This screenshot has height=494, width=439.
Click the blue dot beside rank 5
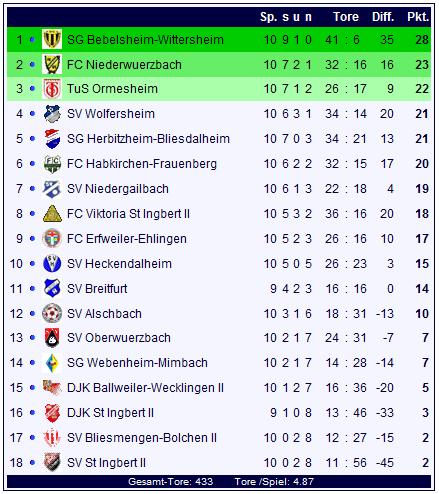pos(32,138)
